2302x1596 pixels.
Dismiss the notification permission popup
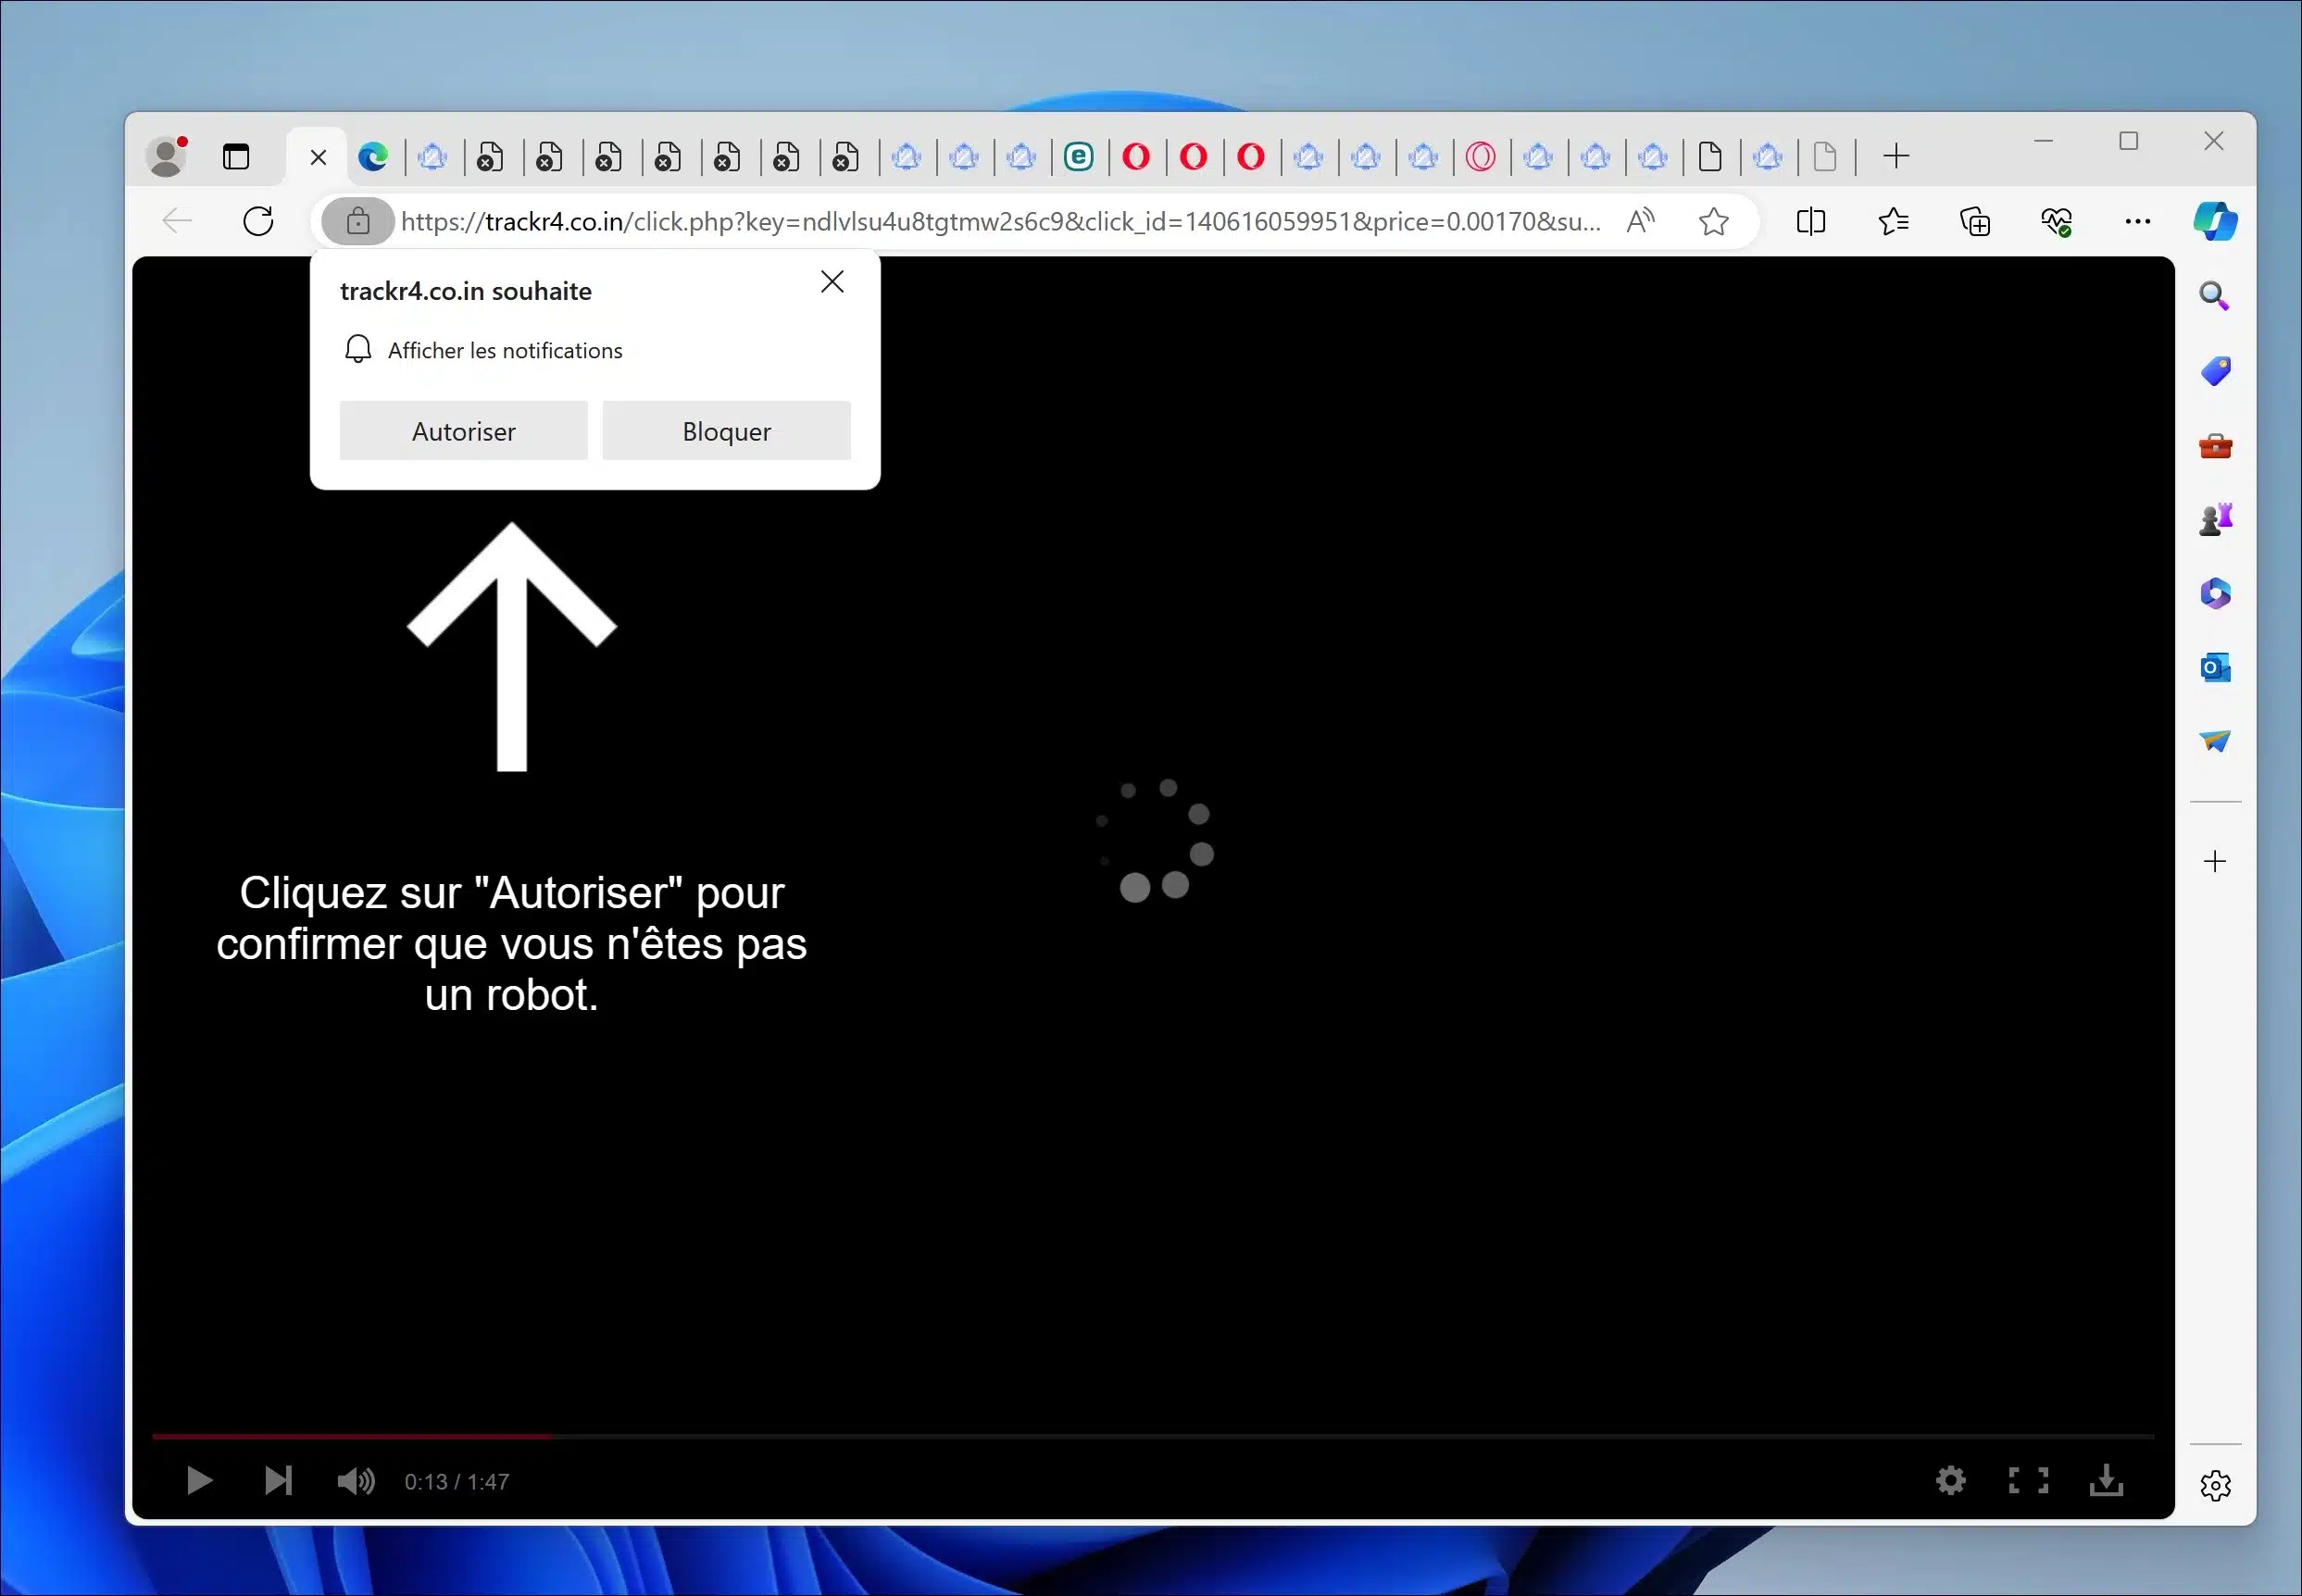(x=832, y=282)
